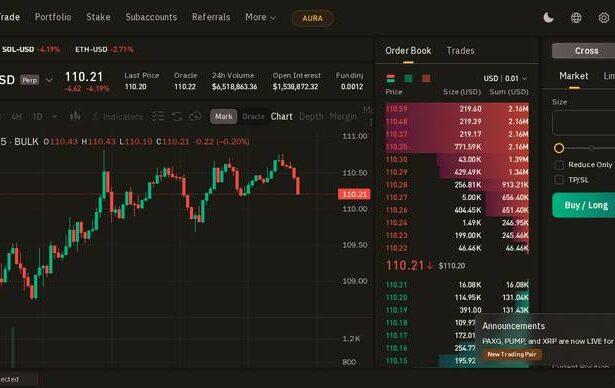
Task: Click the Buy / Long button
Action: click(584, 205)
